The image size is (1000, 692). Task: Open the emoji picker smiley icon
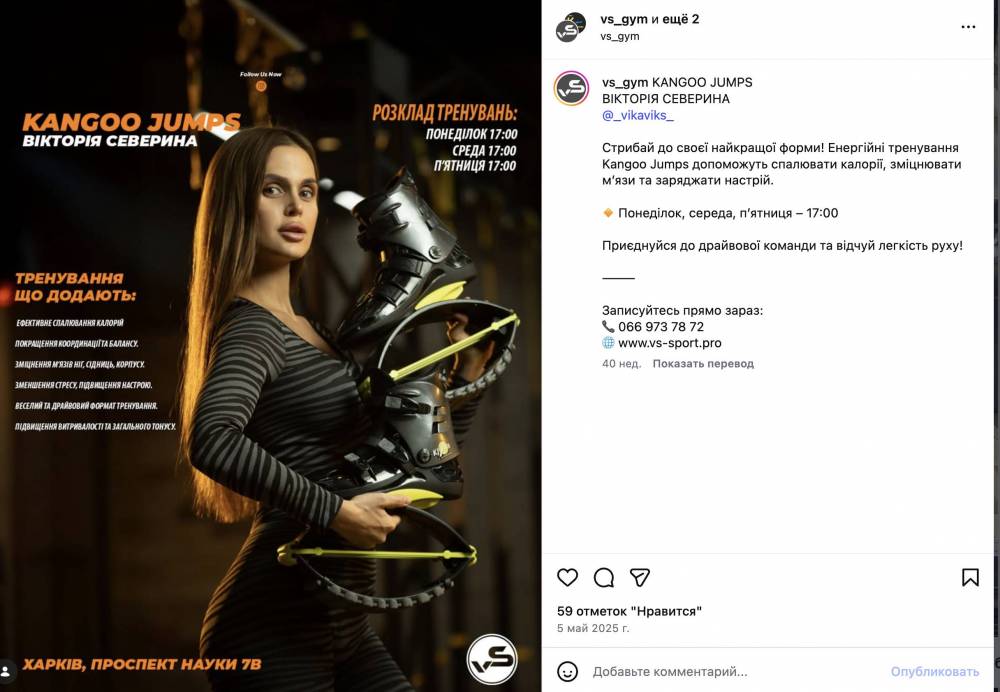[567, 671]
